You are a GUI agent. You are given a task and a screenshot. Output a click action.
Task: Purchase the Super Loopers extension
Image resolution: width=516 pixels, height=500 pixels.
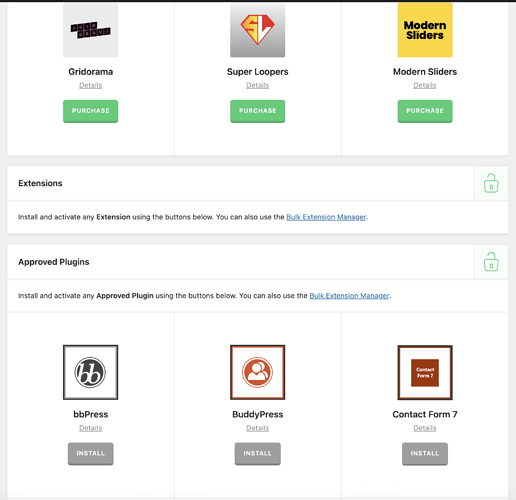[x=257, y=111]
